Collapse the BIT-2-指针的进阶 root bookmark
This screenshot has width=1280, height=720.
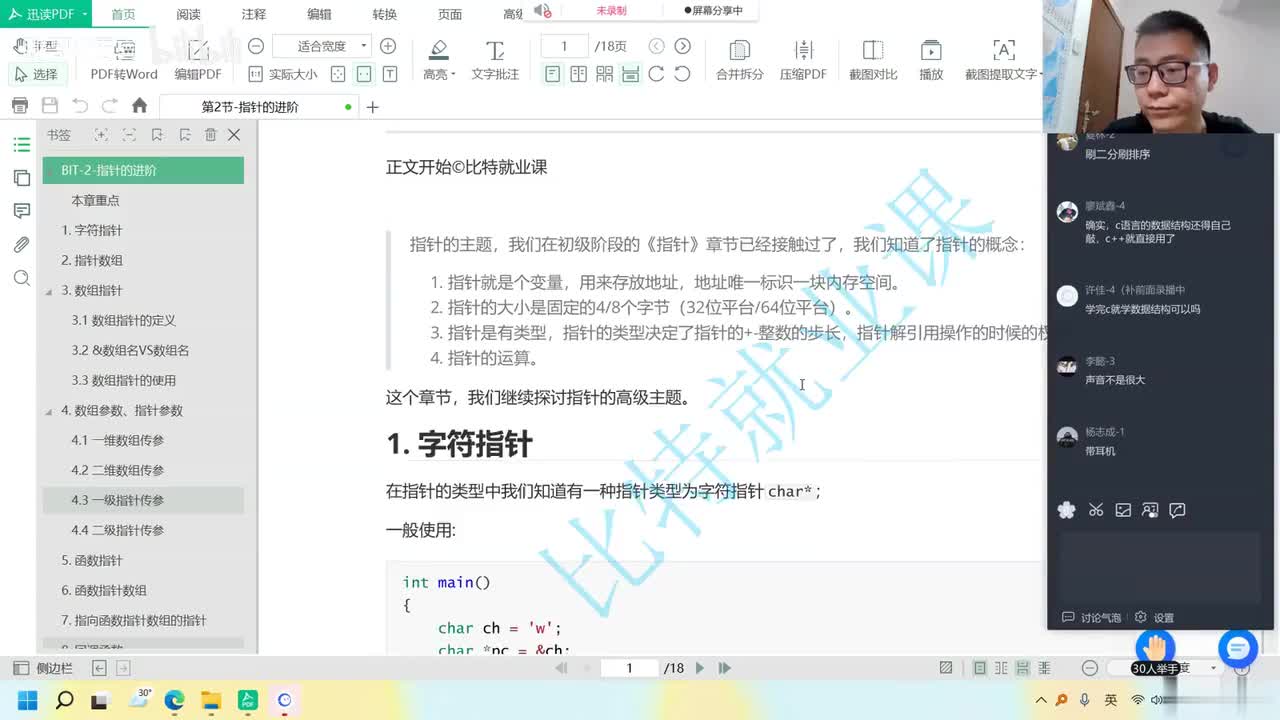(x=49, y=171)
